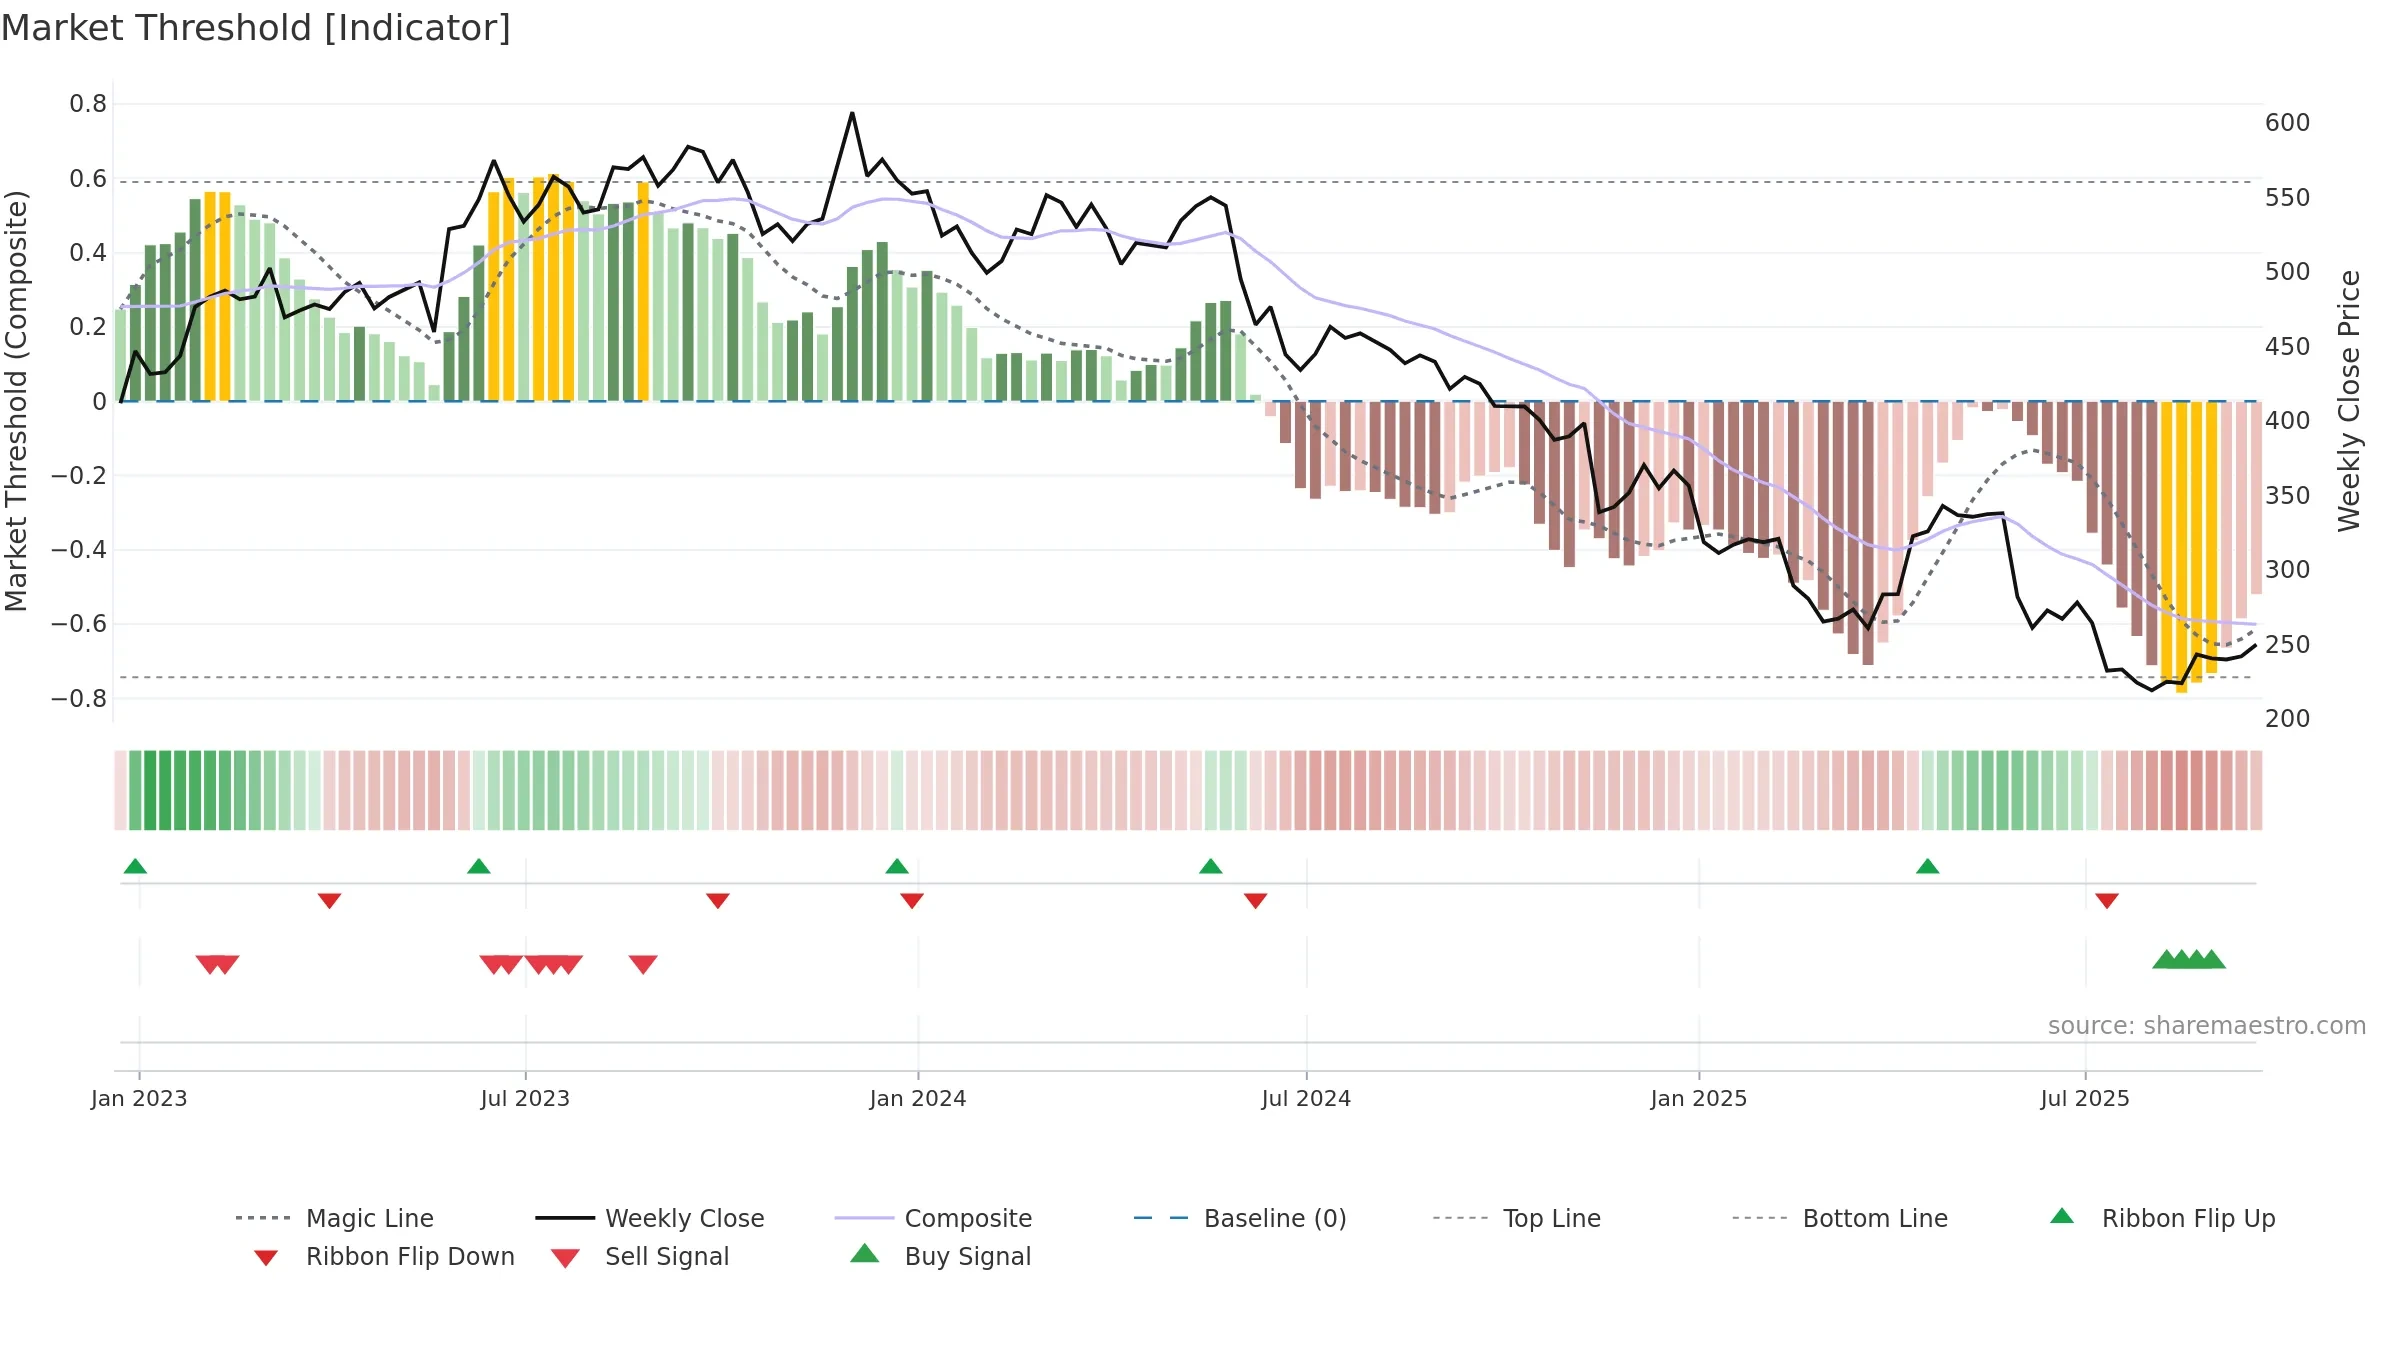Click the red Sell Signal legend triangle
Image resolution: width=2400 pixels, height=1350 pixels.
565,1258
